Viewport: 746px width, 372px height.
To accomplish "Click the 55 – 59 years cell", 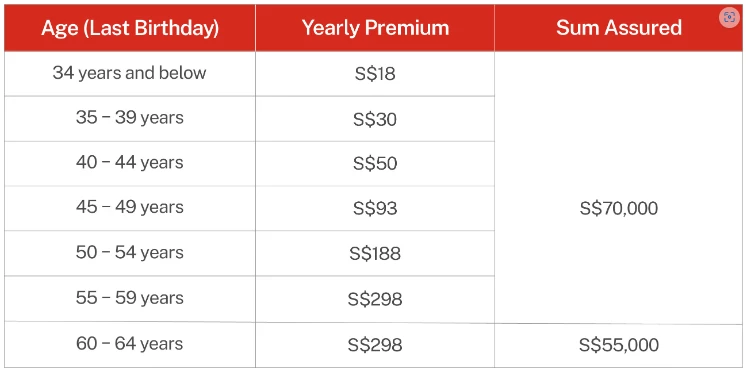I will 129,298.
